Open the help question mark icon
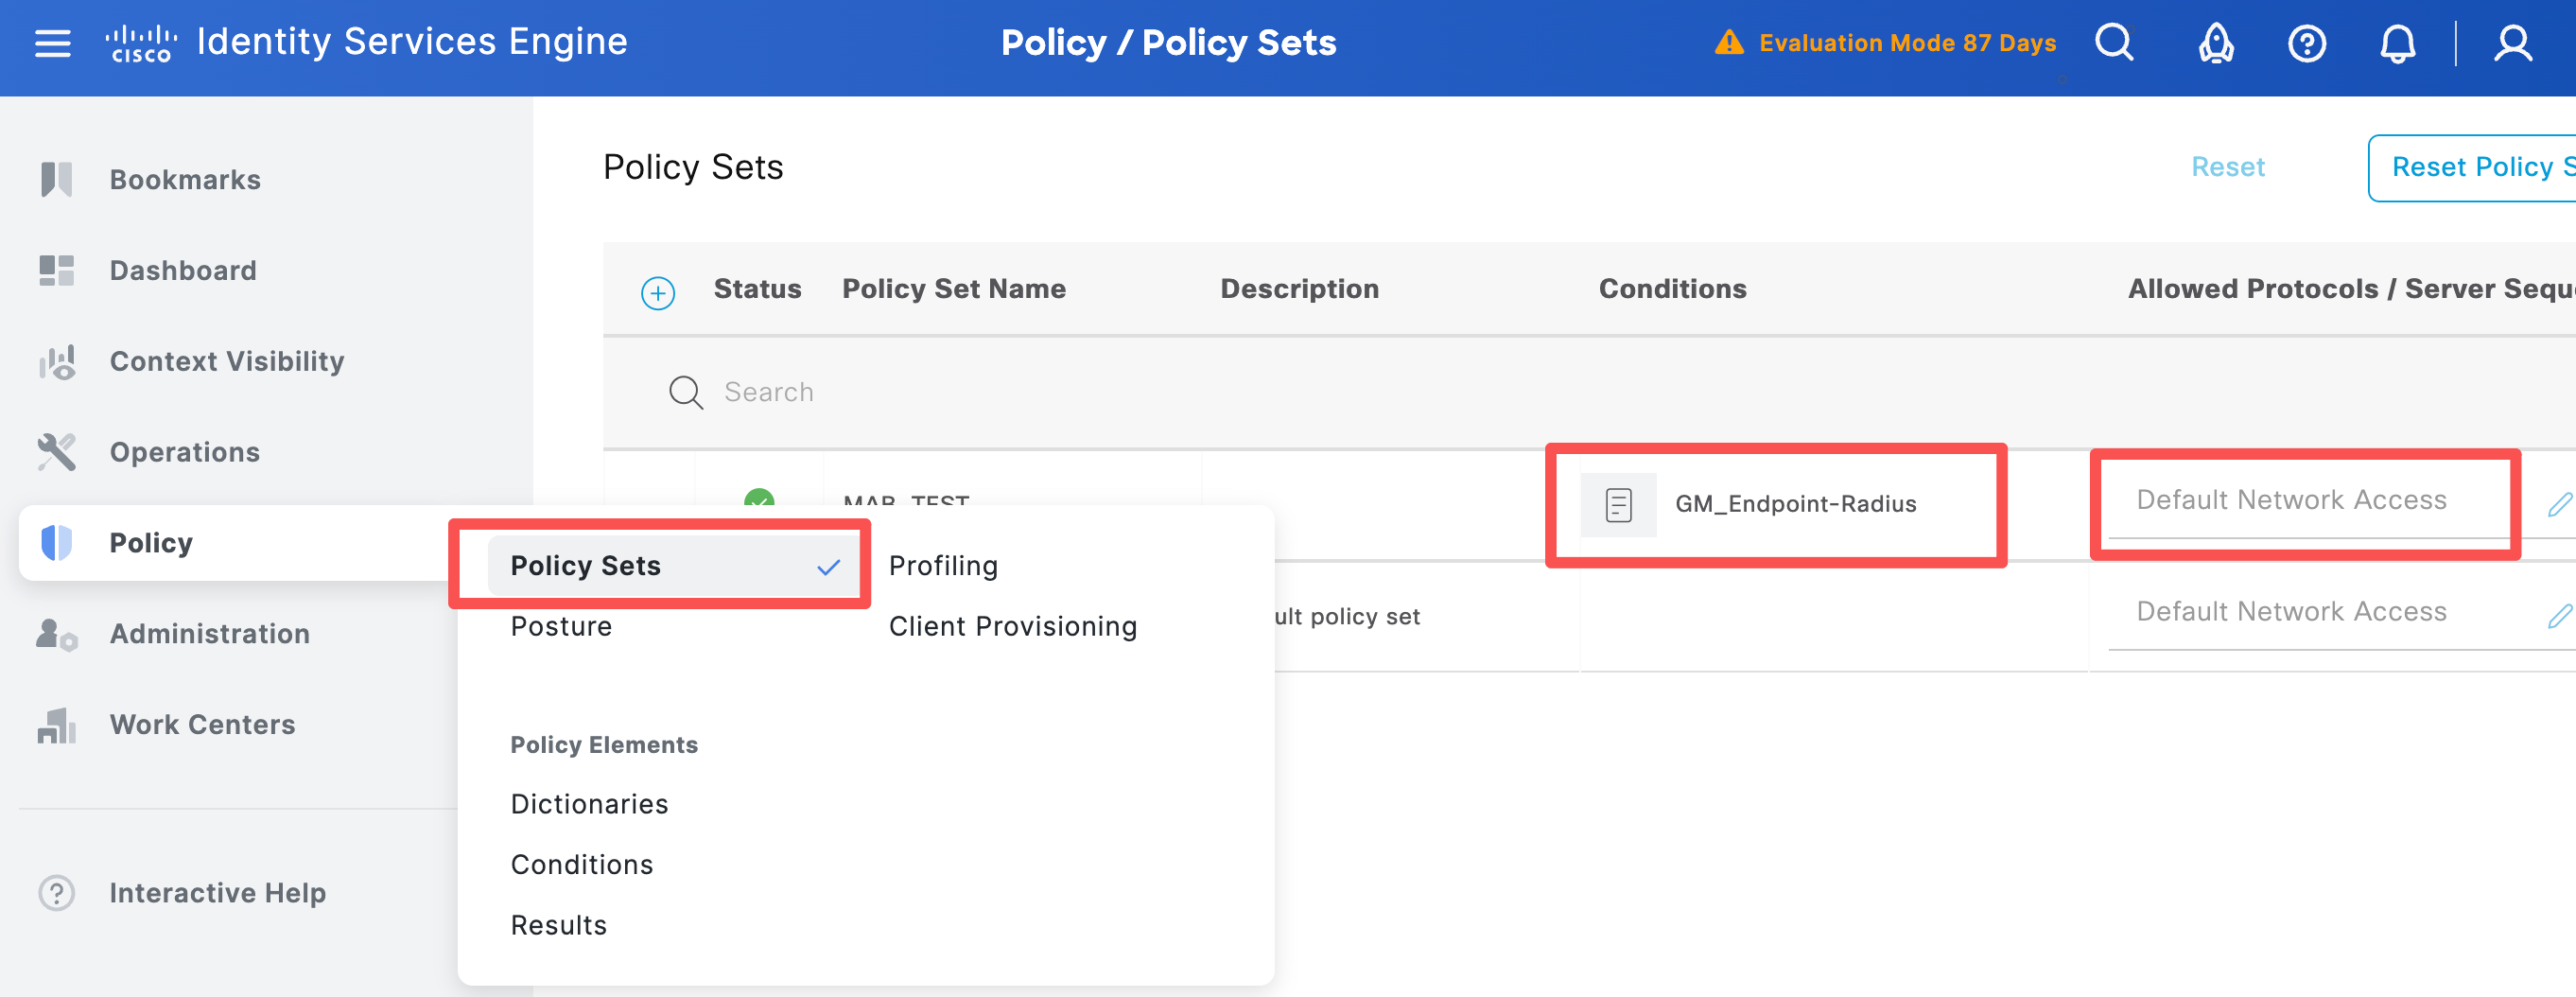 [x=2307, y=43]
